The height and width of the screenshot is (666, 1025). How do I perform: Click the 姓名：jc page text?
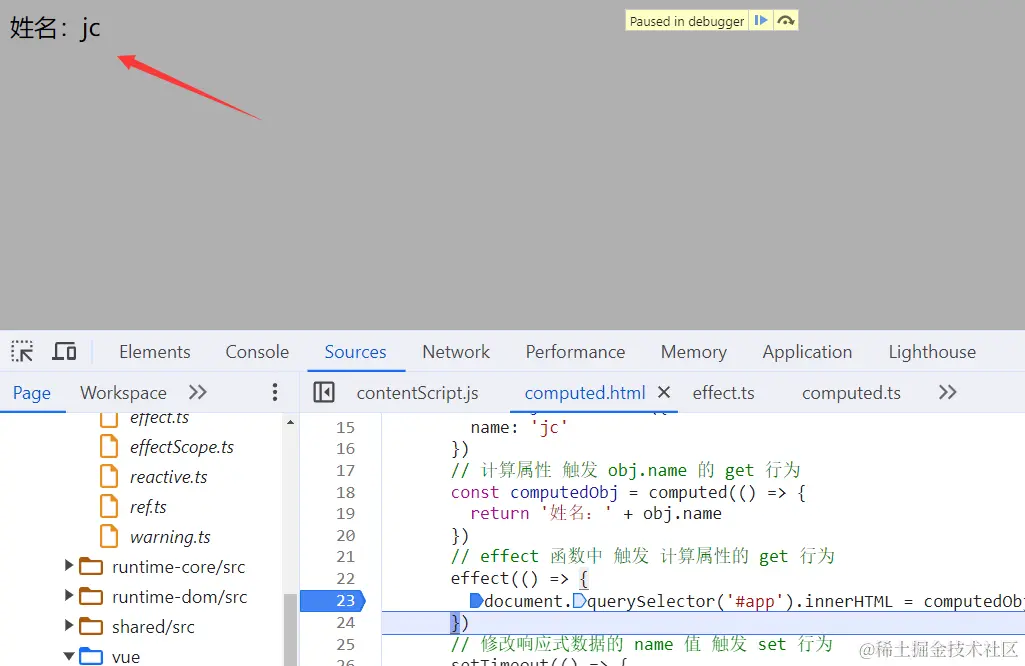(55, 28)
